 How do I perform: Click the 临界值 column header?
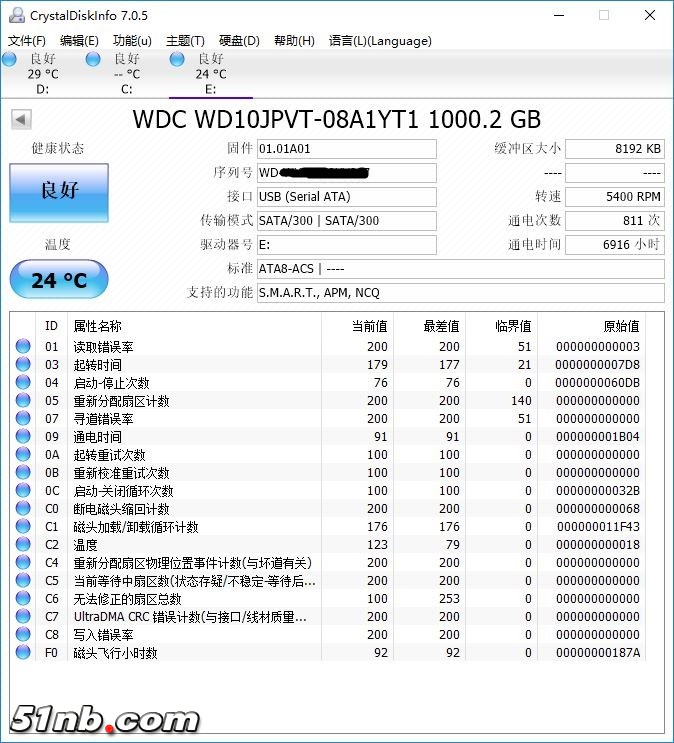(x=513, y=326)
